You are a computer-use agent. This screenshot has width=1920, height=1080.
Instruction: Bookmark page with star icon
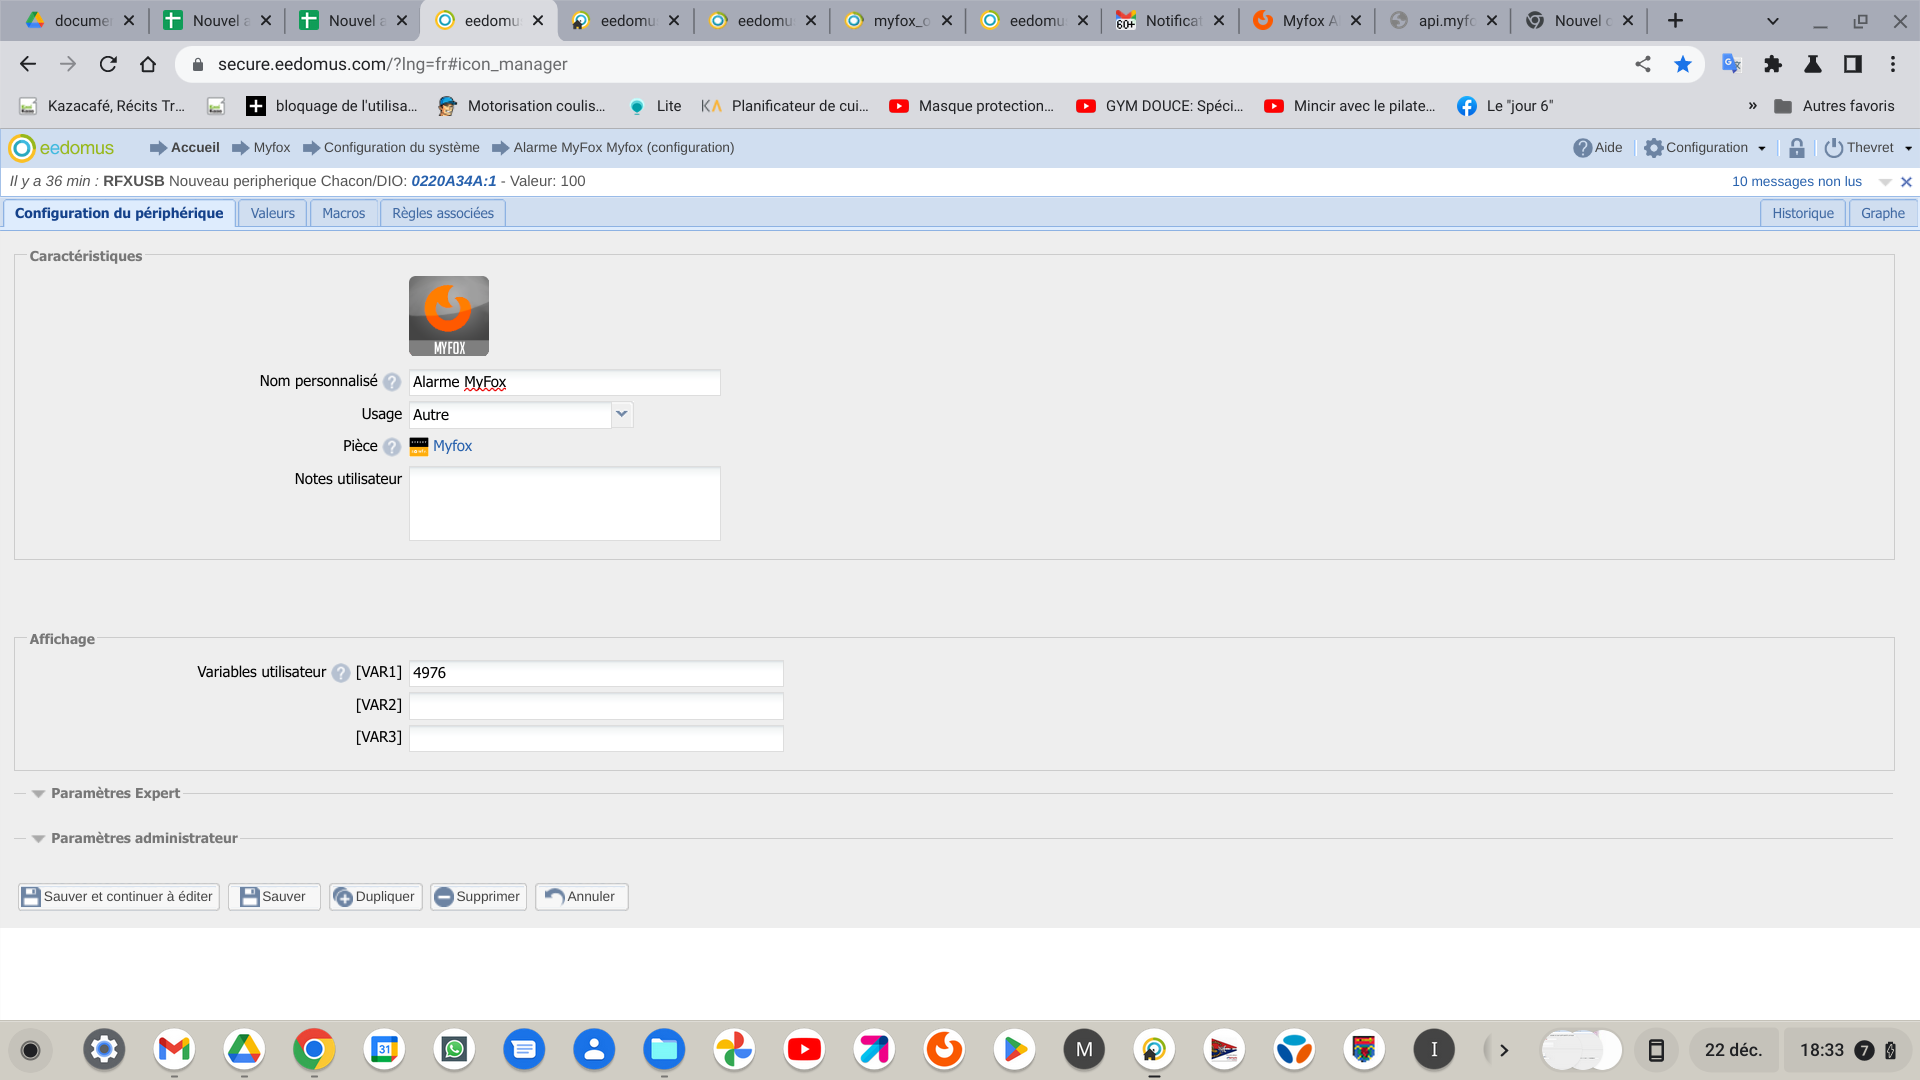coord(1683,64)
